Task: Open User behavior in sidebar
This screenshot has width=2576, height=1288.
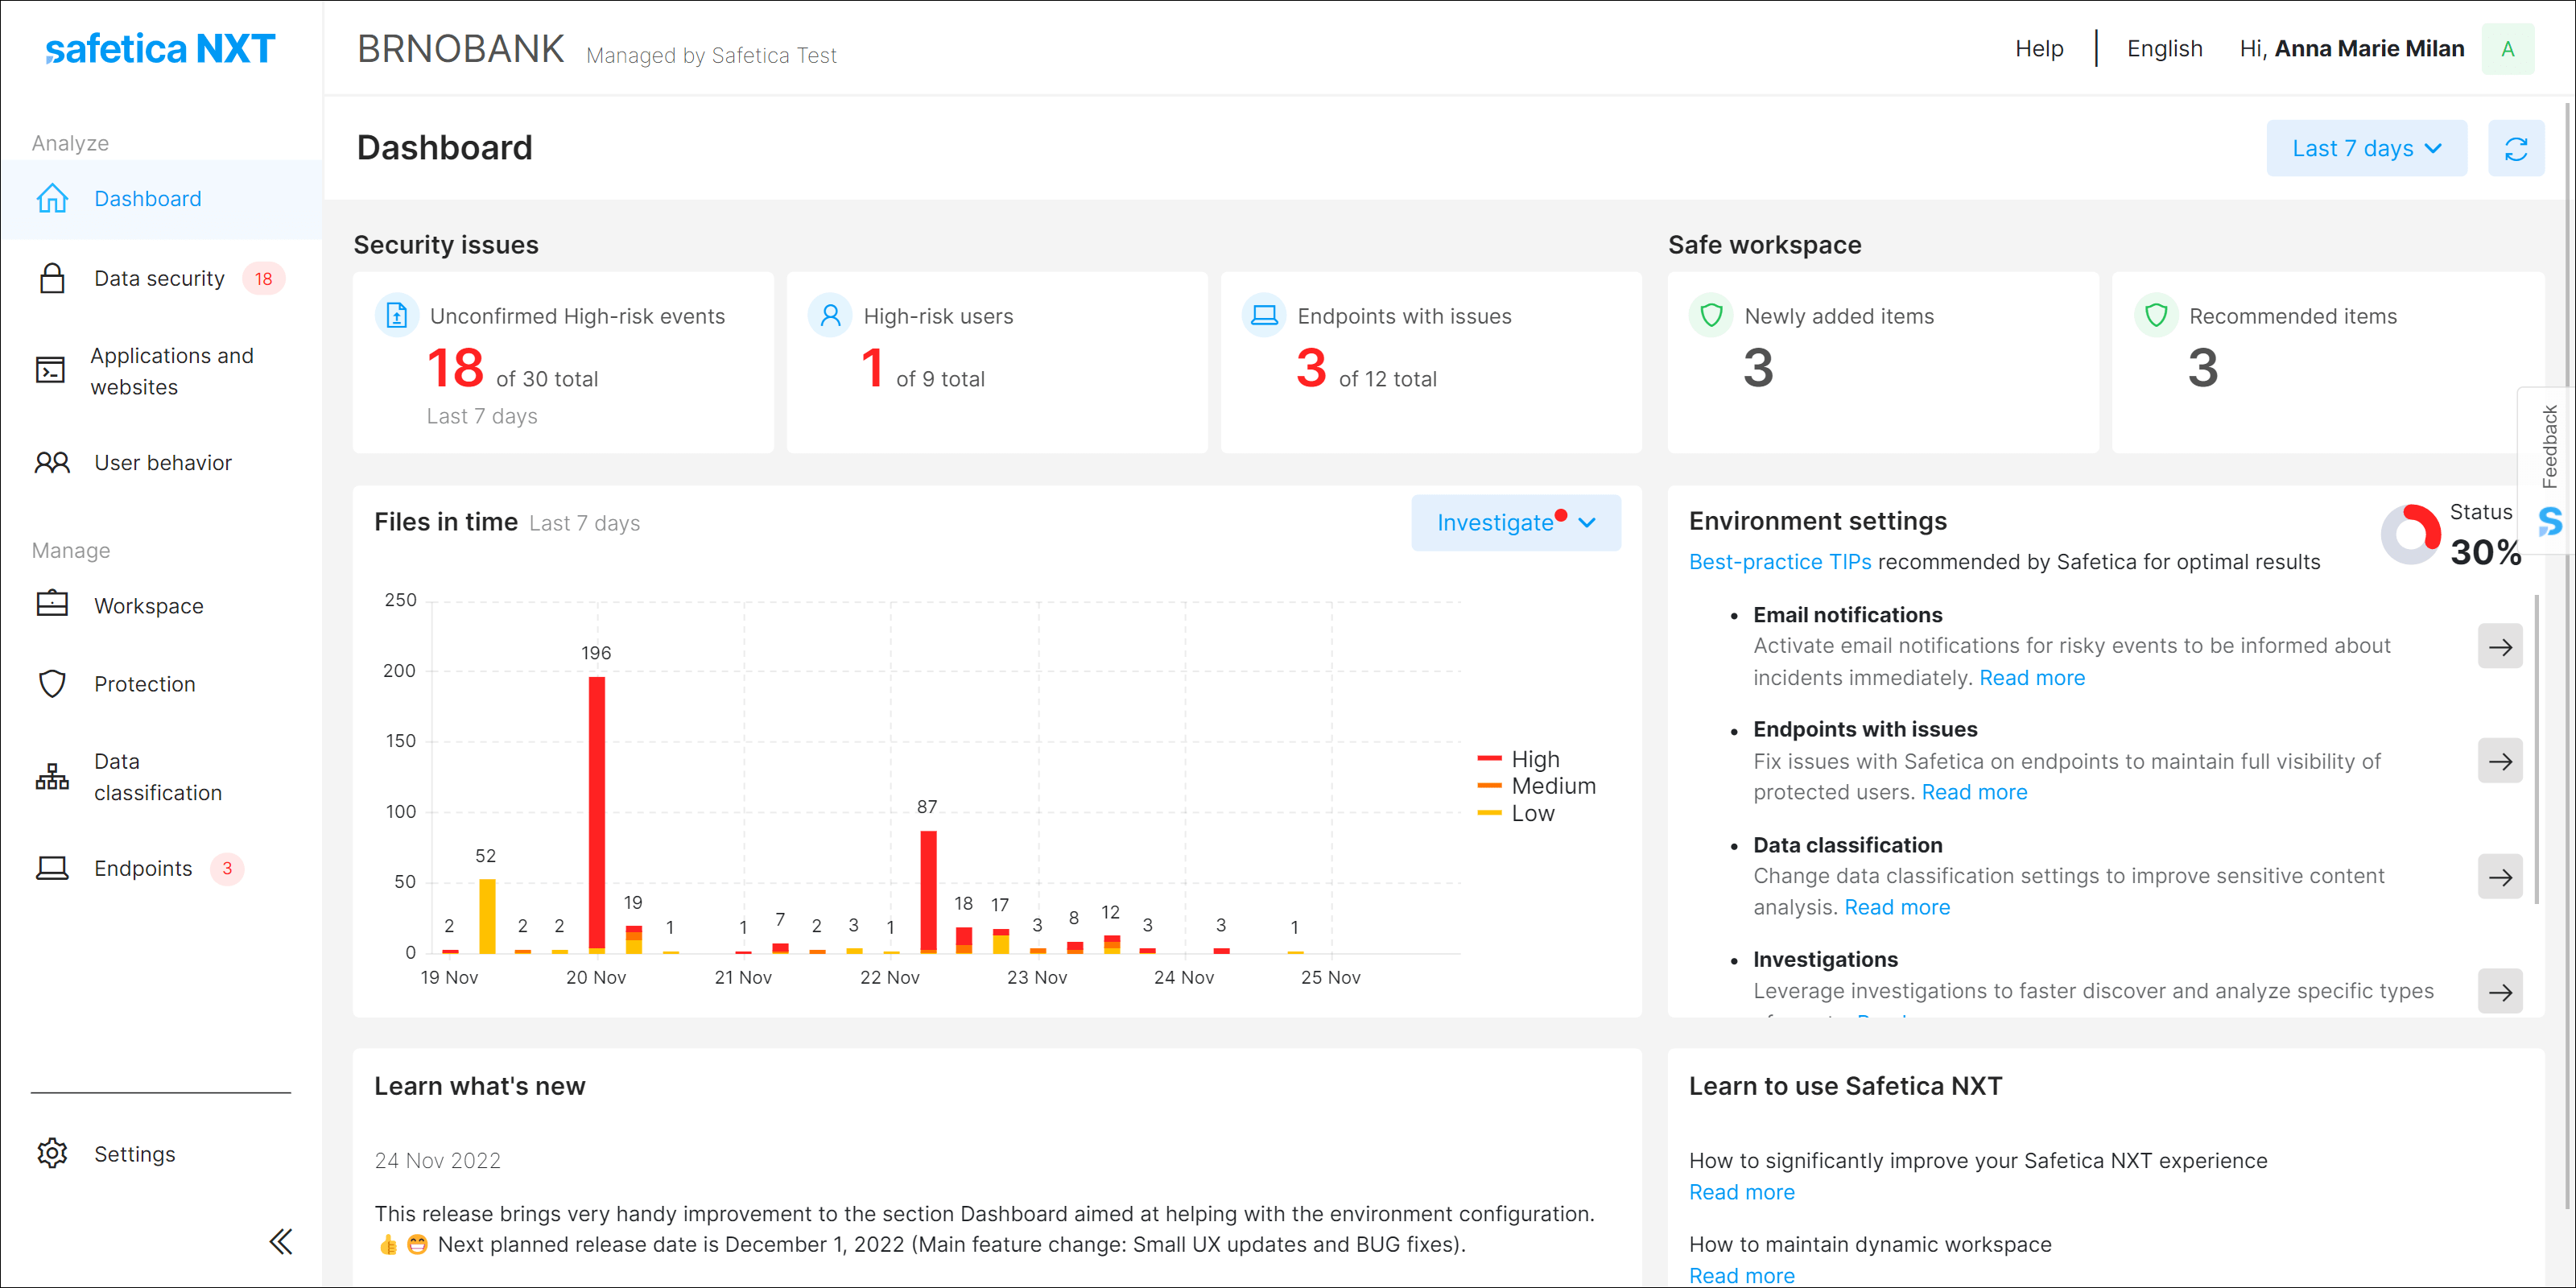Action: pyautogui.click(x=162, y=463)
